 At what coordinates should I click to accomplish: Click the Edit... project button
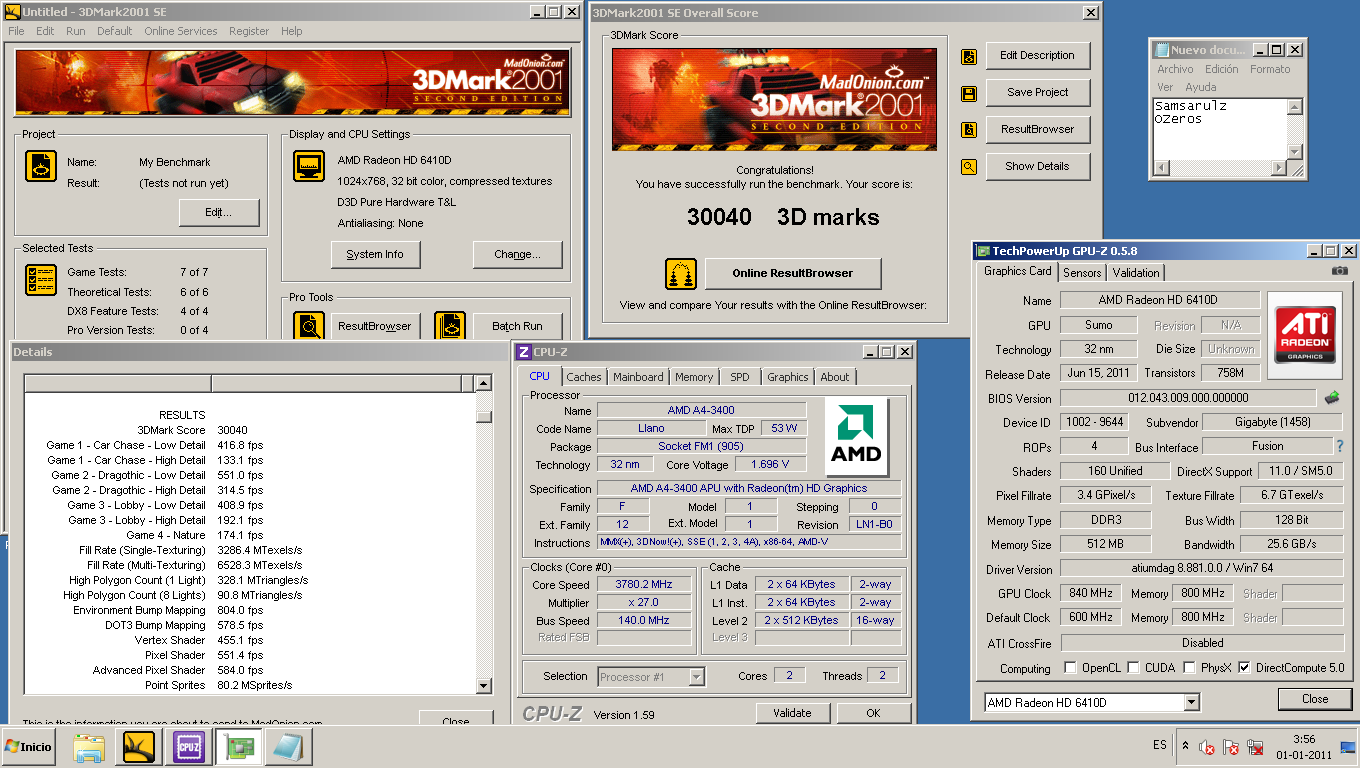coord(219,213)
